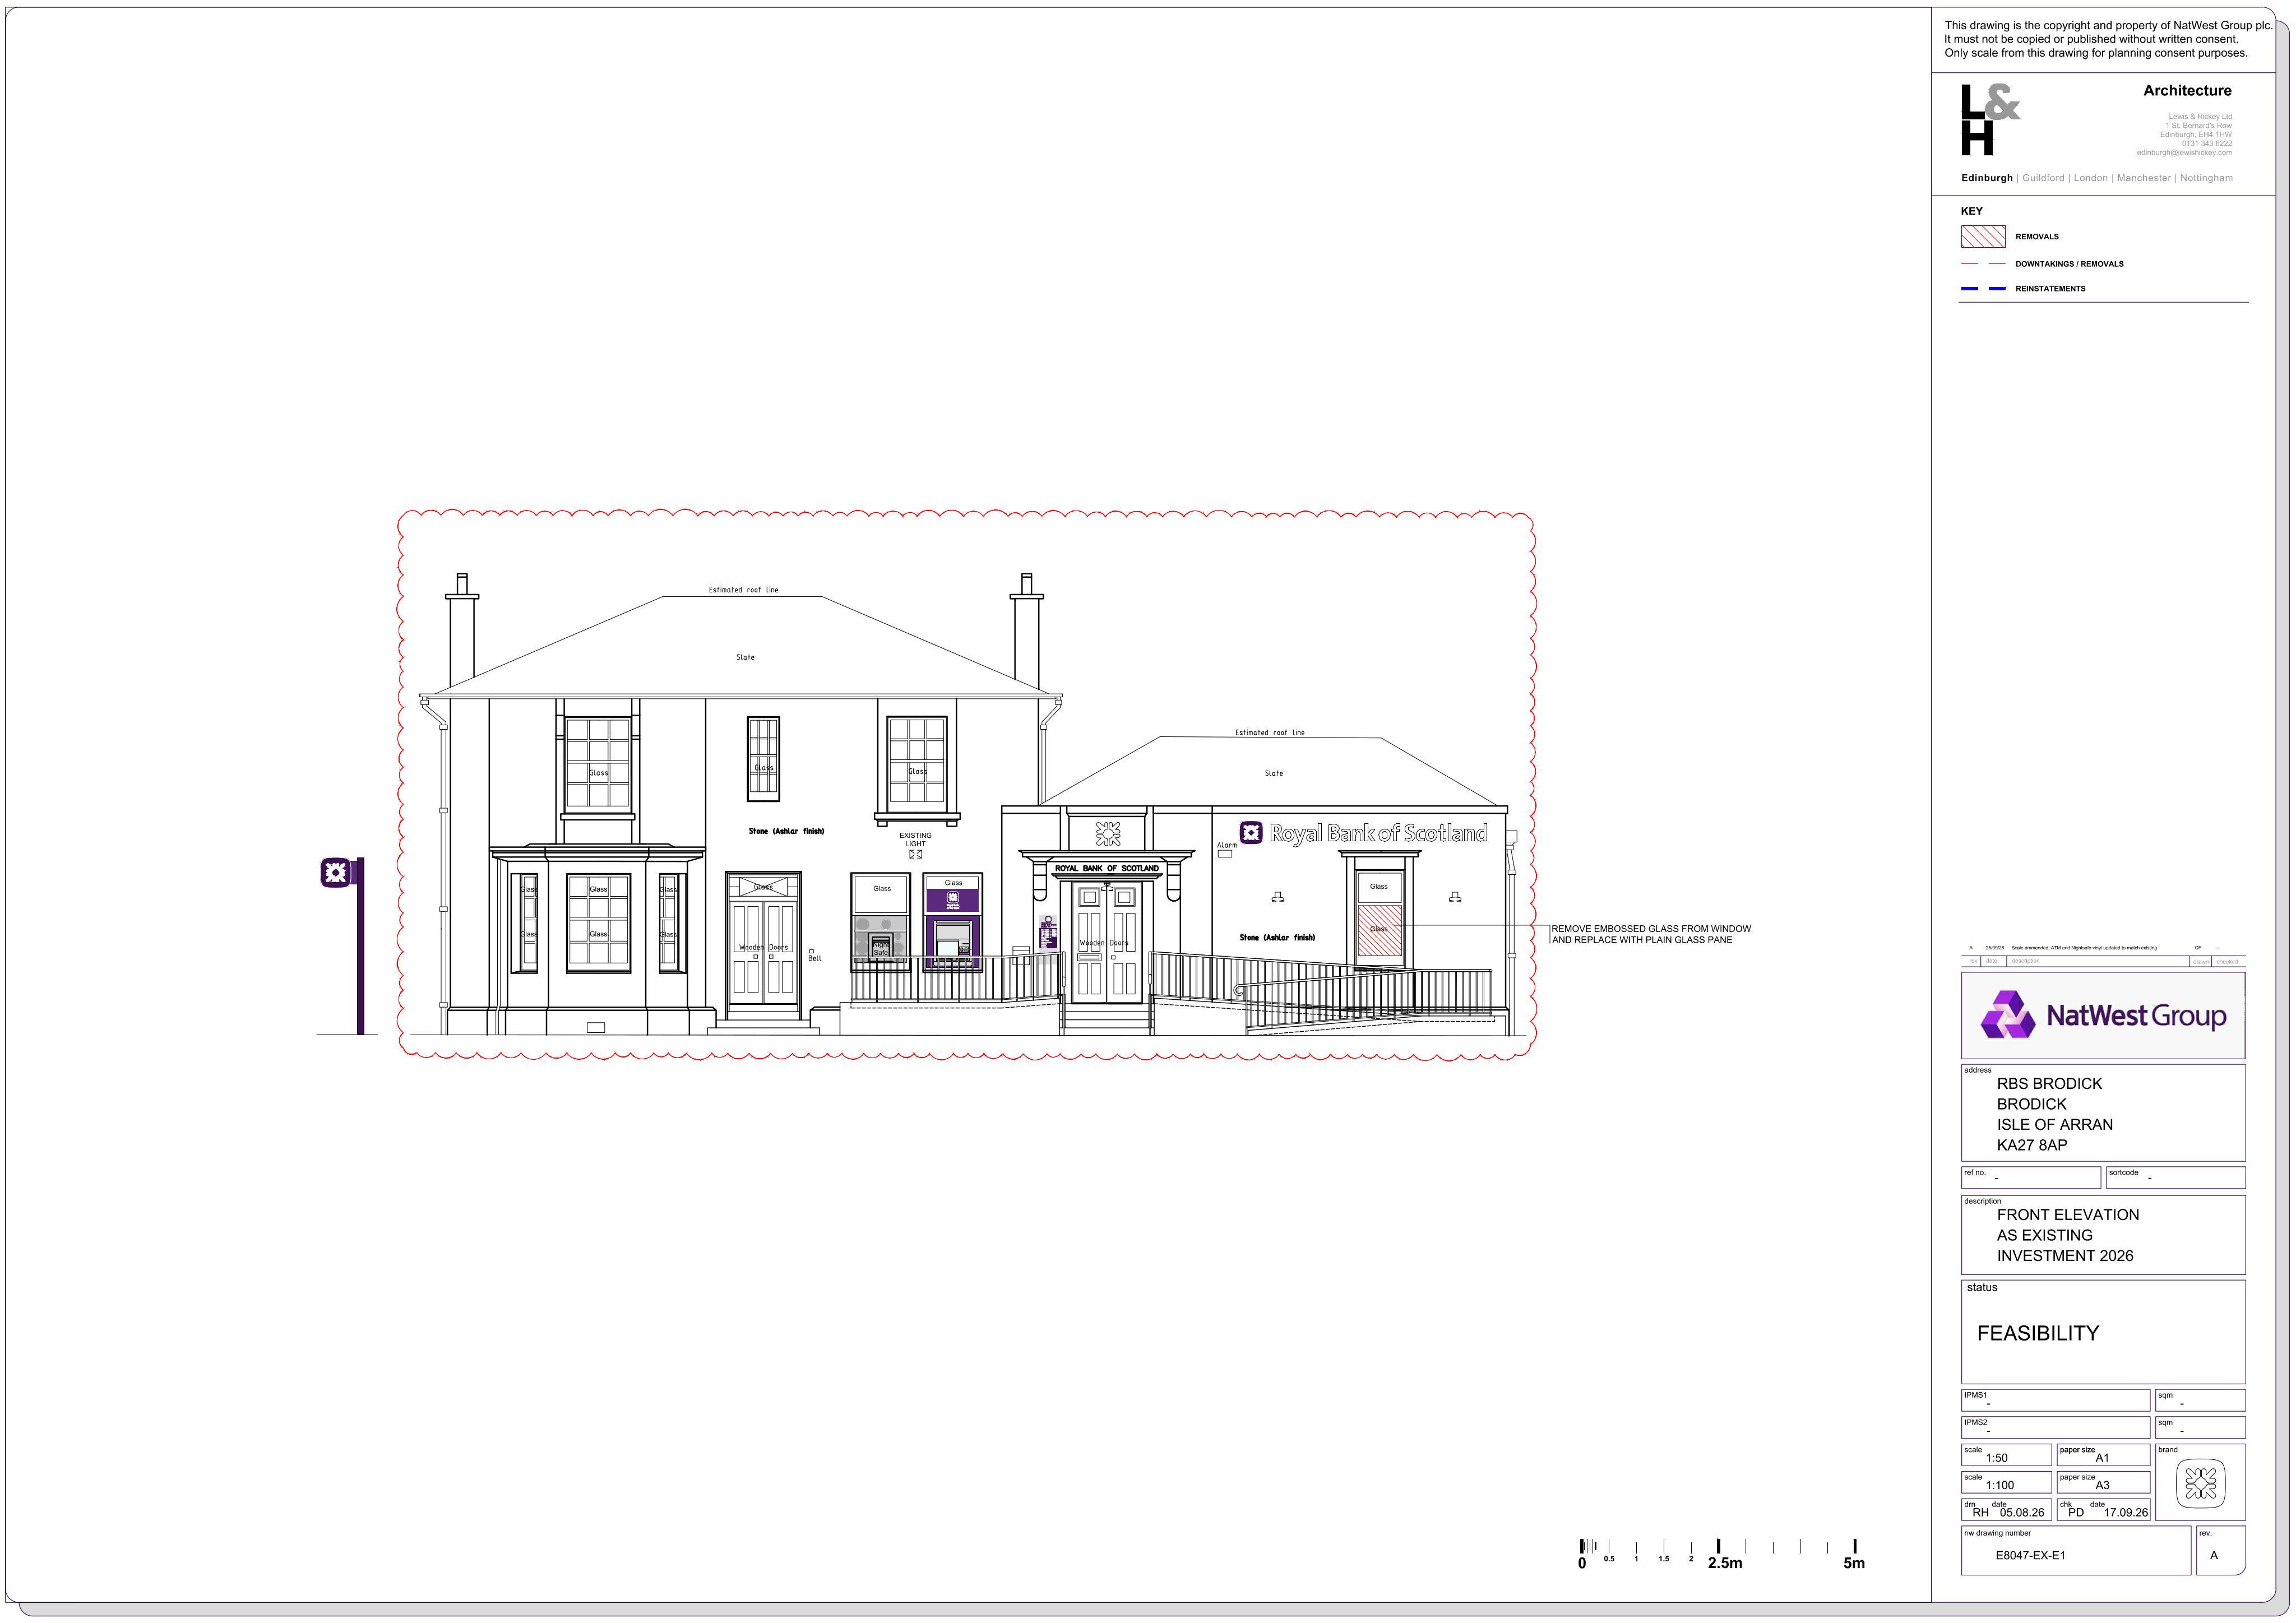
Task: Click the 'EXISTING LIGHT' label
Action: (x=915, y=840)
